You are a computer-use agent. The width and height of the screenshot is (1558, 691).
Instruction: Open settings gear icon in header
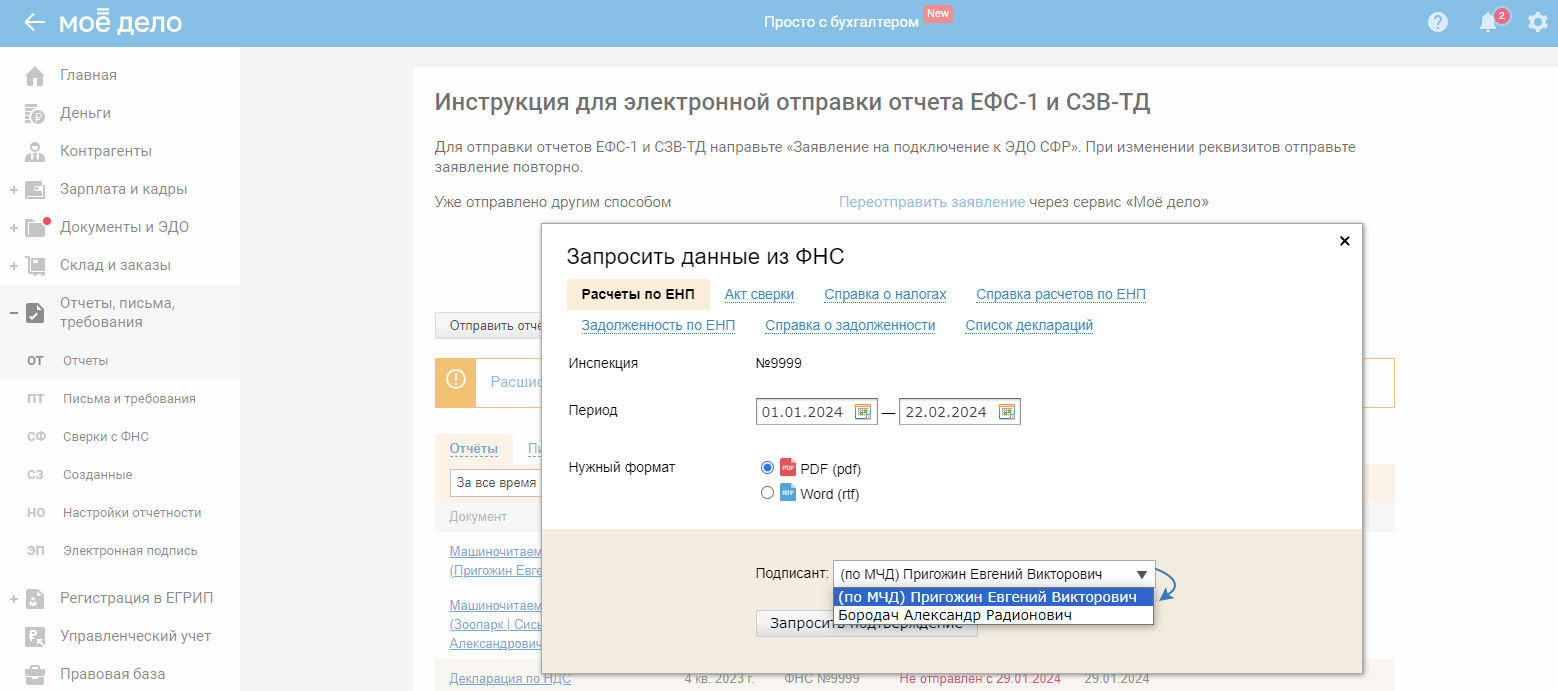click(1537, 22)
